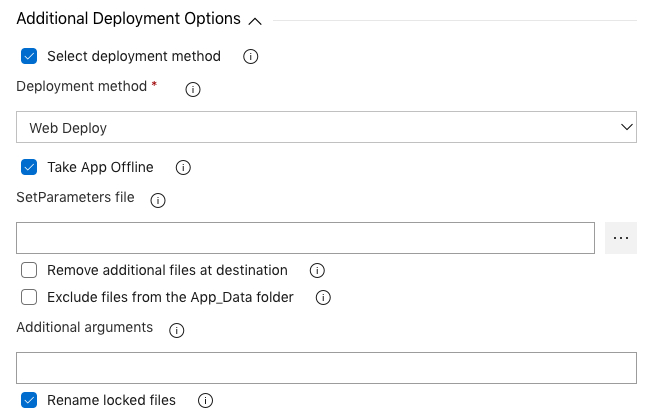
Task: Click info icon beside Additional arguments
Action: coord(177,330)
